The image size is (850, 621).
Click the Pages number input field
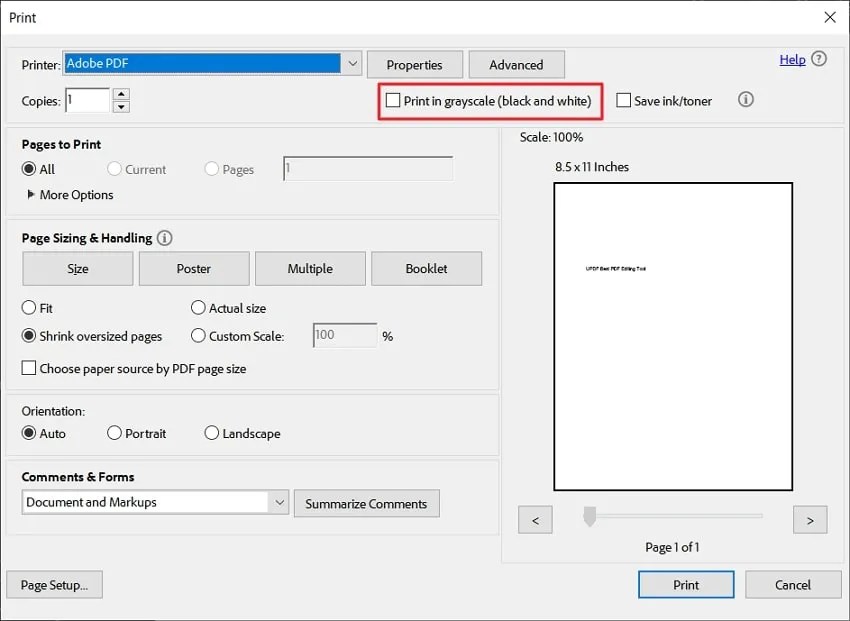[367, 169]
